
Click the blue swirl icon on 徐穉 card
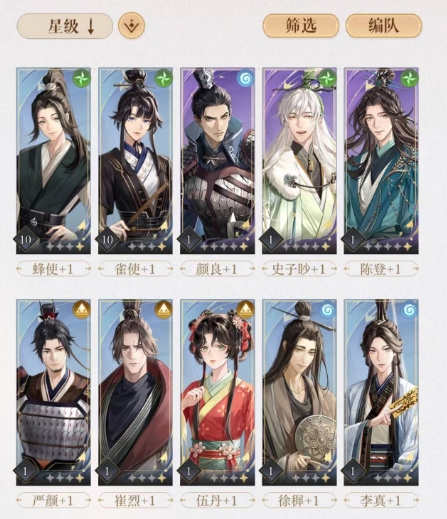(328, 310)
